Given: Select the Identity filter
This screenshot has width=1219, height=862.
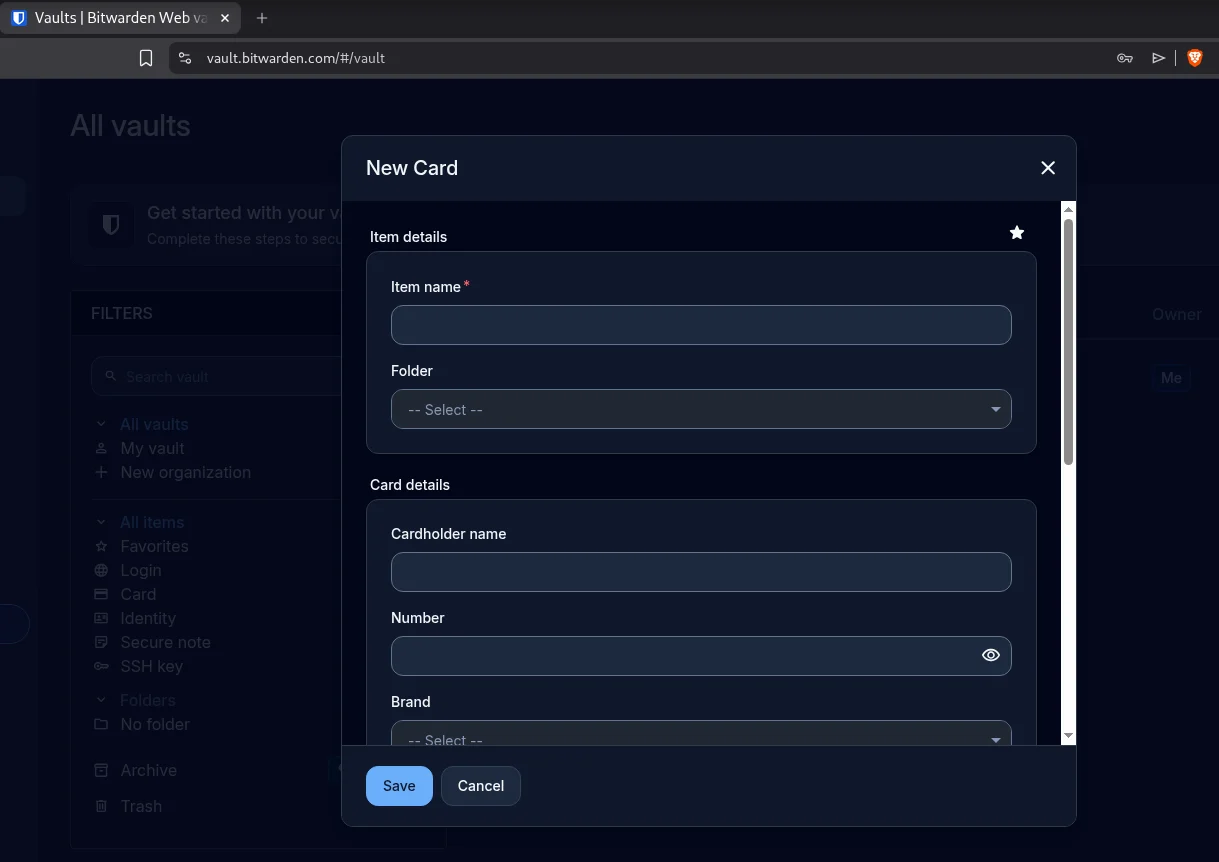Looking at the screenshot, I should 148,618.
